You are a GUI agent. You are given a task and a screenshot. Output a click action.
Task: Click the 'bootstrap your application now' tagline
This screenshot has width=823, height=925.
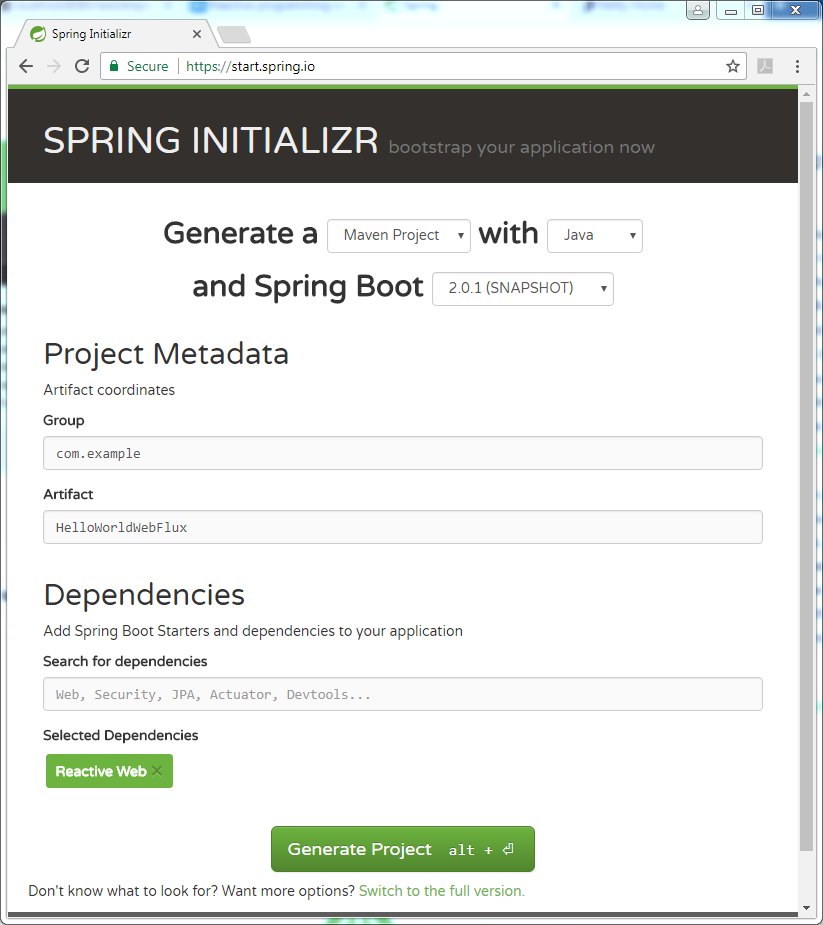pos(522,147)
